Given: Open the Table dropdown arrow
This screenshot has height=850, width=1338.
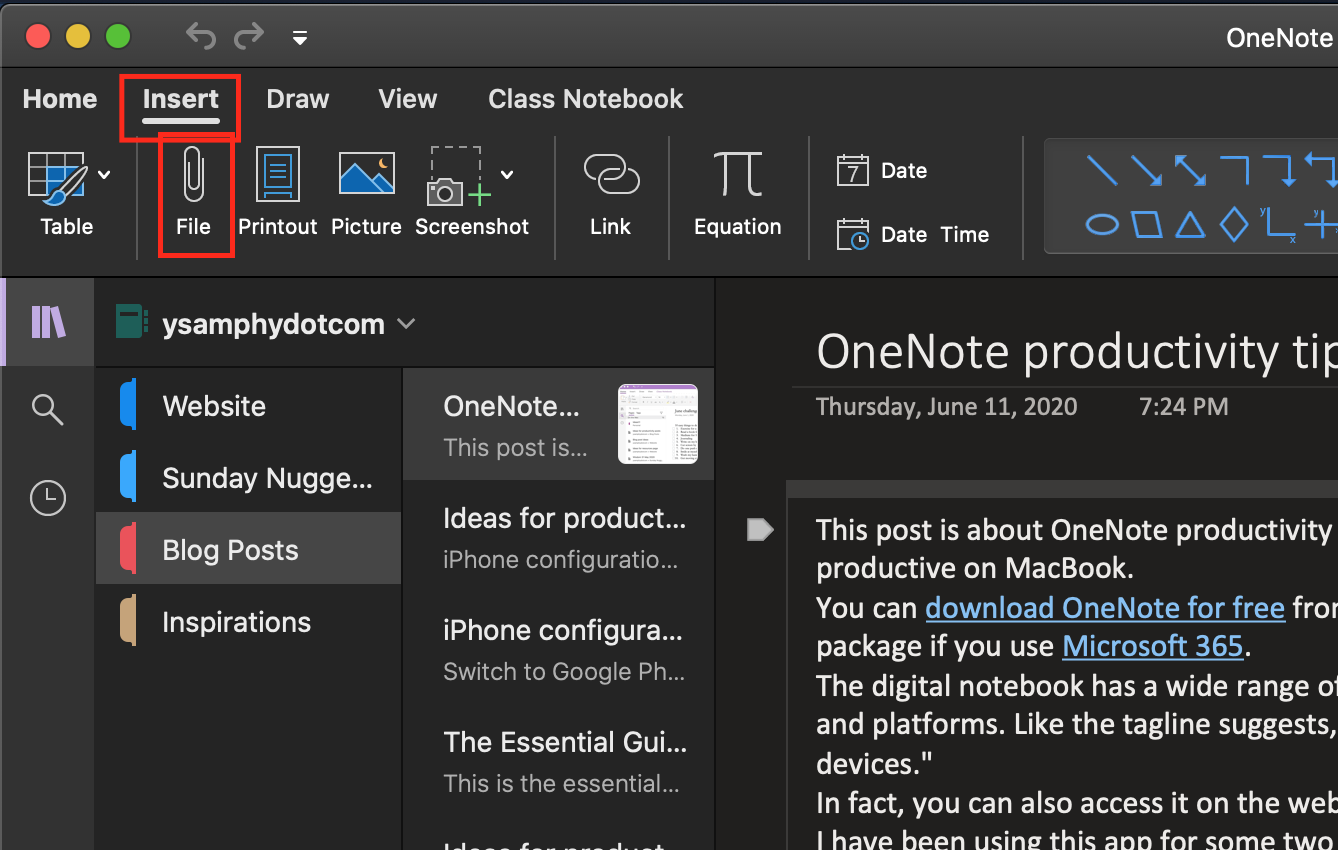Looking at the screenshot, I should [104, 175].
